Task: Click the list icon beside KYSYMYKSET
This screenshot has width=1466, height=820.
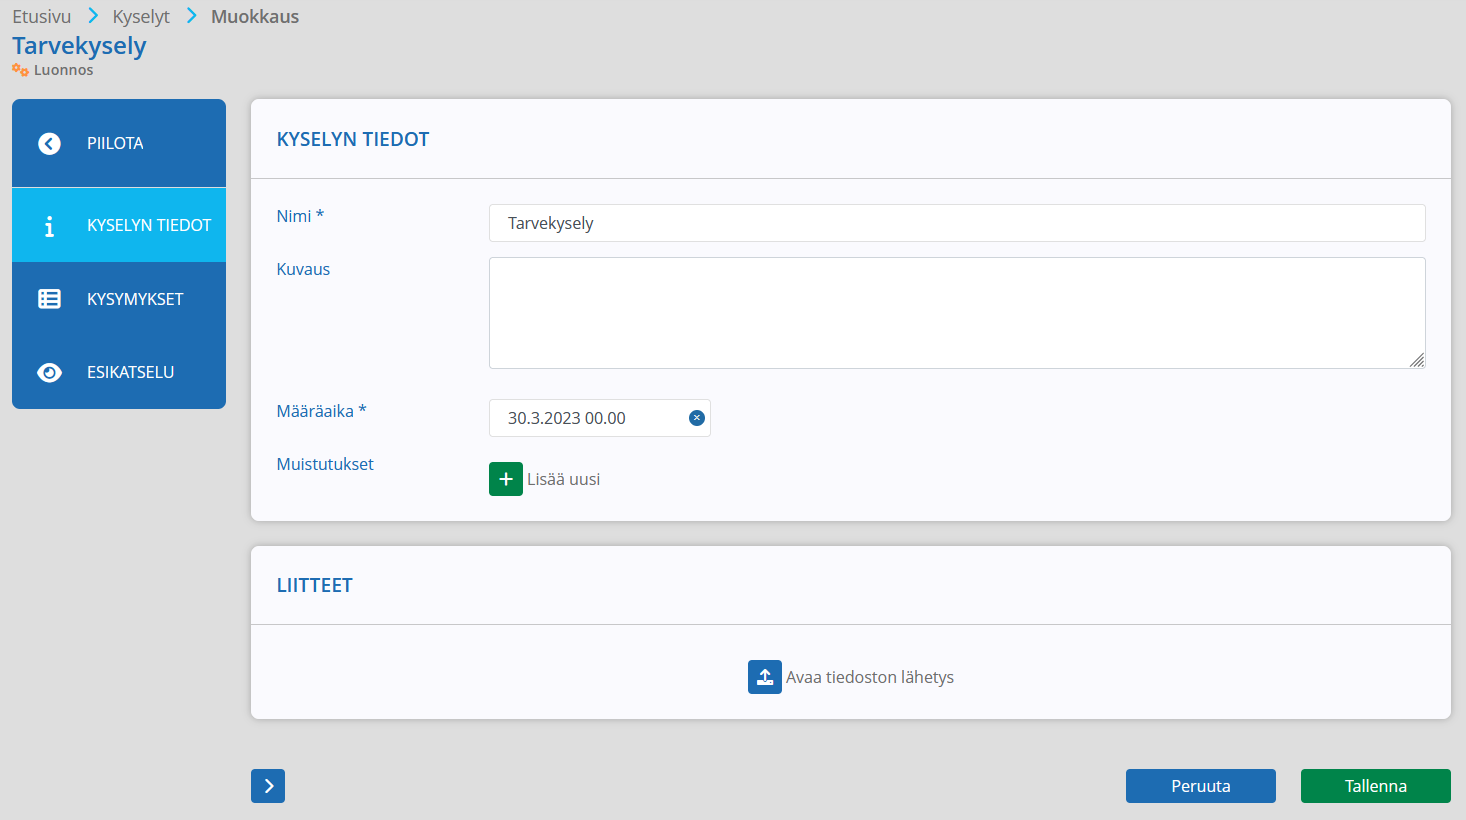Action: tap(49, 299)
